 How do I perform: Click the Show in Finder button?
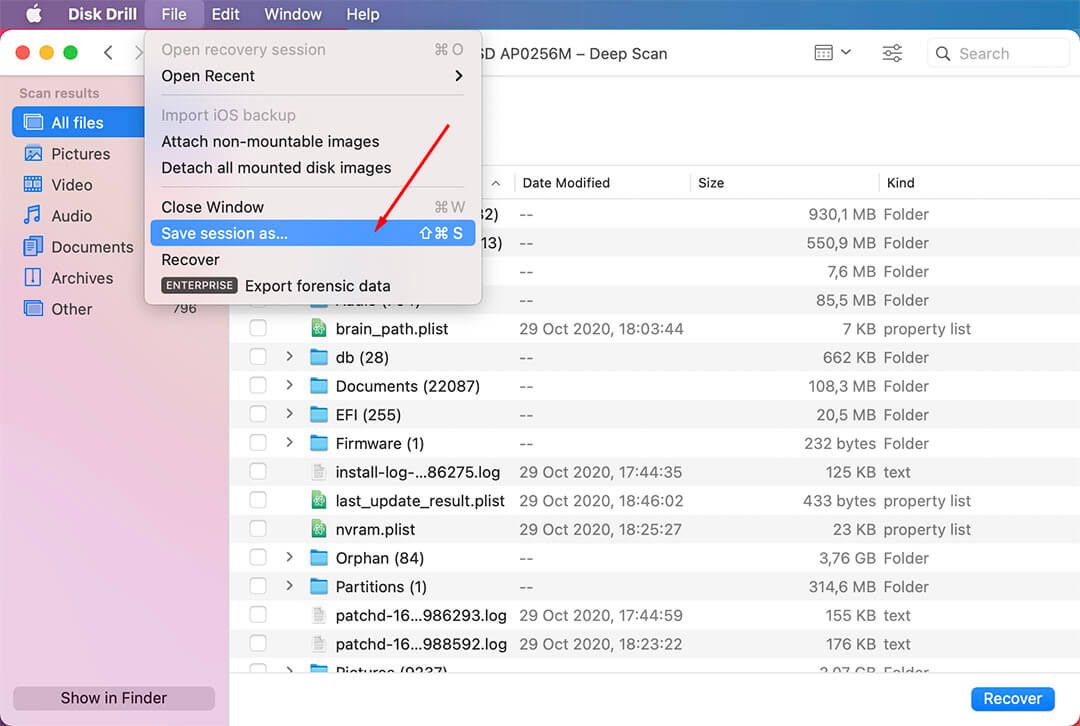pyautogui.click(x=114, y=698)
